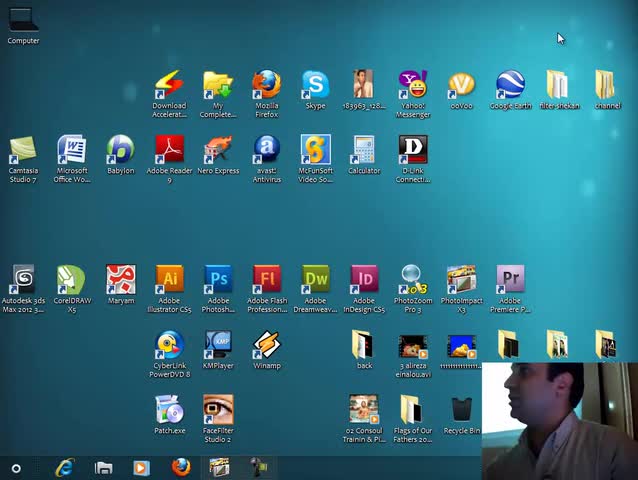Screen dimensions: 638x480
Task: Open CyberLink PowerDVD 8 shortcut
Action: [169, 354]
